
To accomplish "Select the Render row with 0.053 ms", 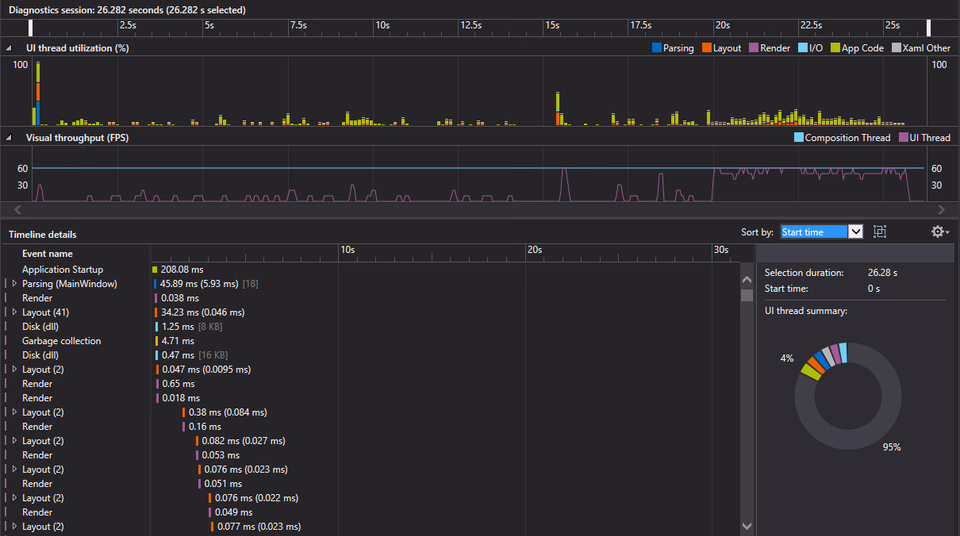I will click(372, 455).
